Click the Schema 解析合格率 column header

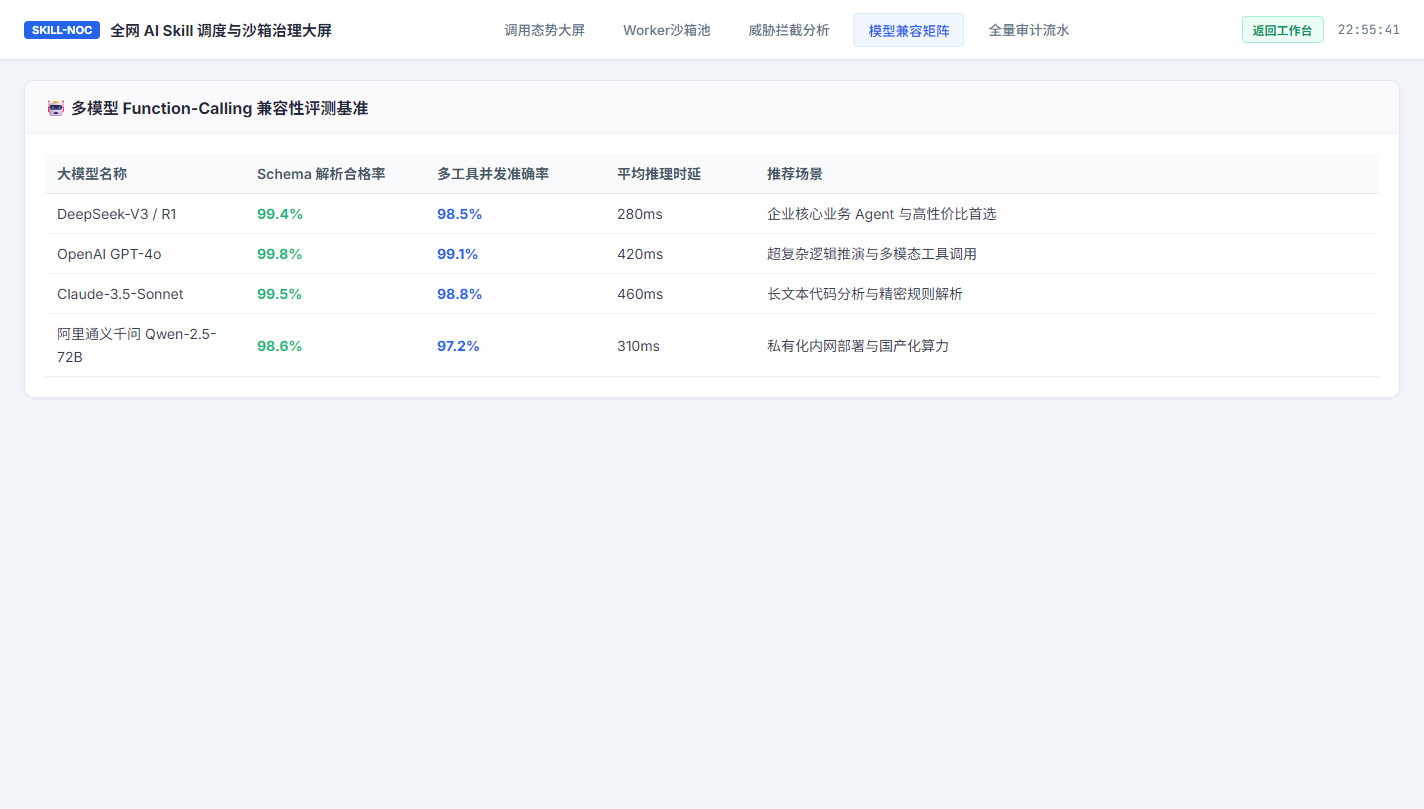(x=321, y=174)
